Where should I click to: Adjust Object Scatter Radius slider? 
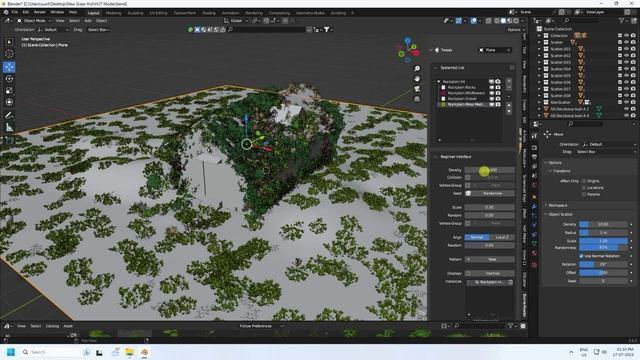603,232
